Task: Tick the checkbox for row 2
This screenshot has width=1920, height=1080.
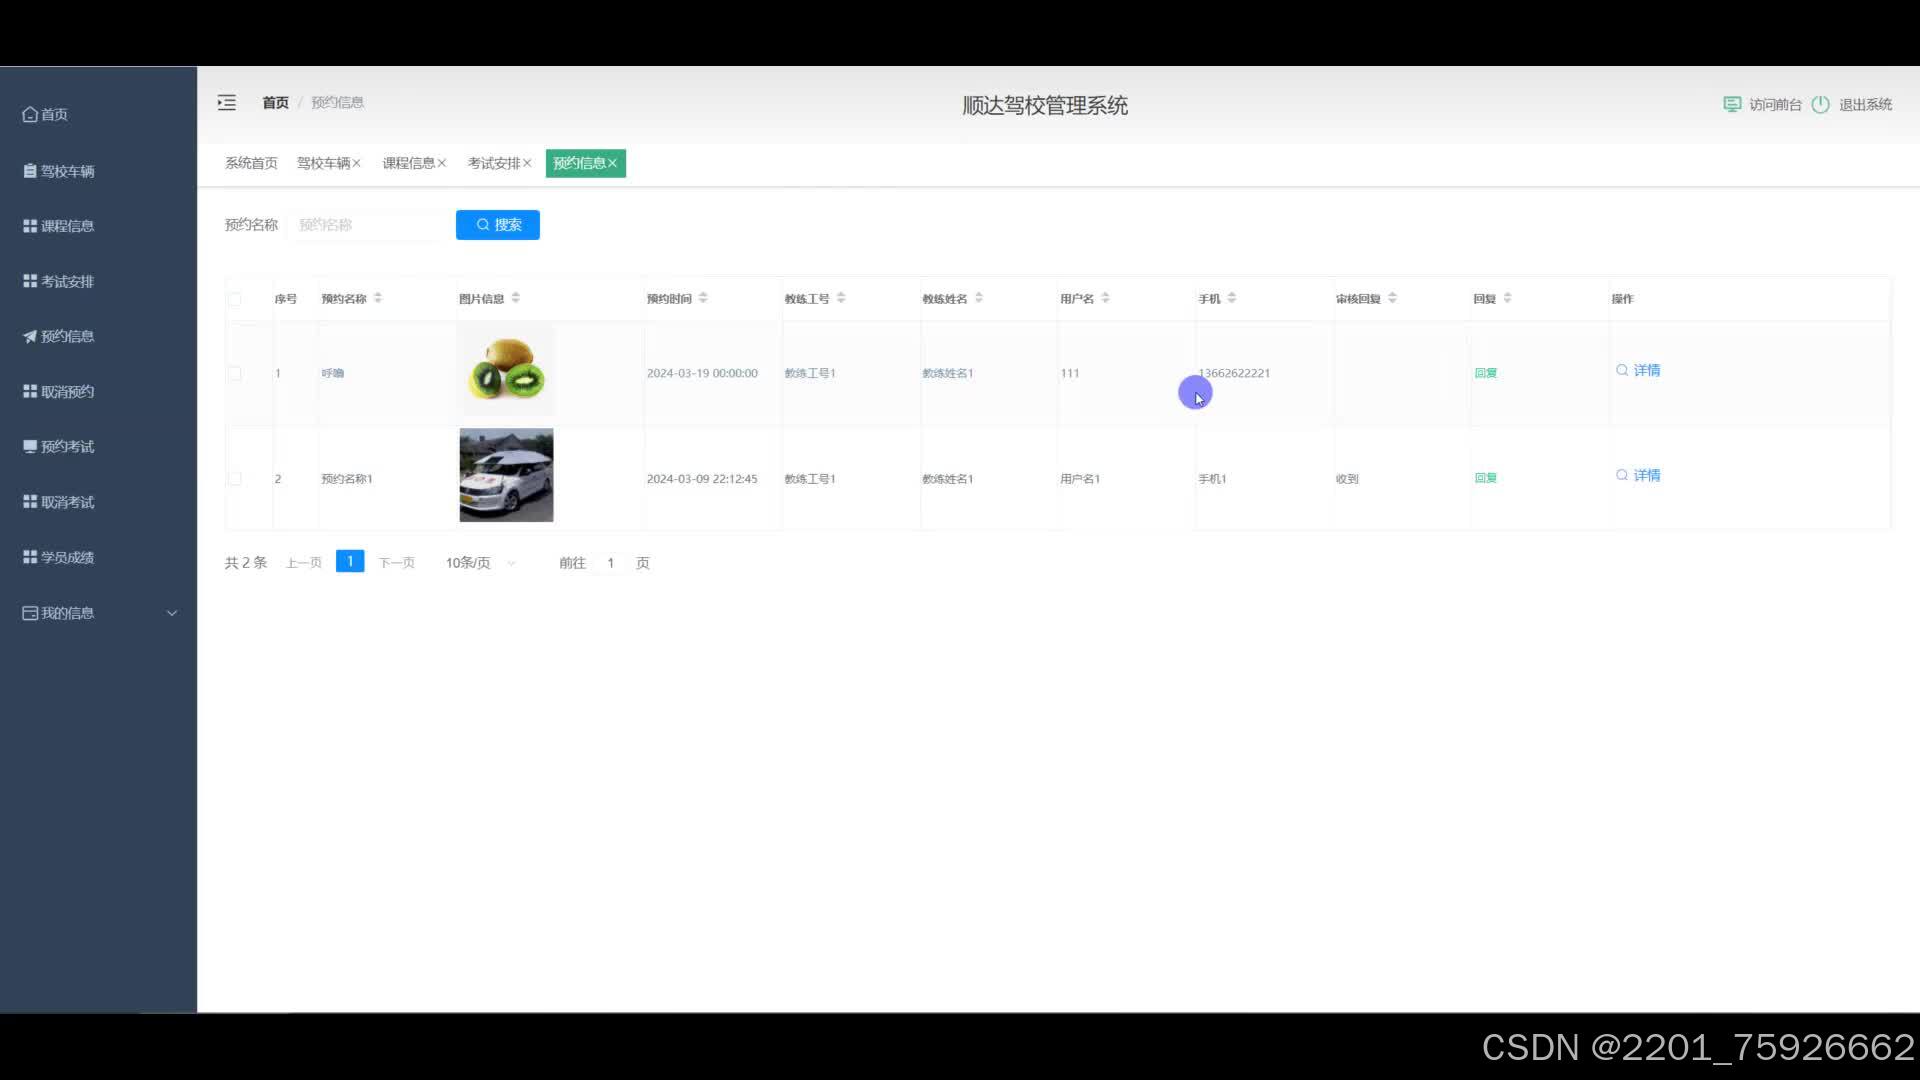Action: (x=235, y=479)
